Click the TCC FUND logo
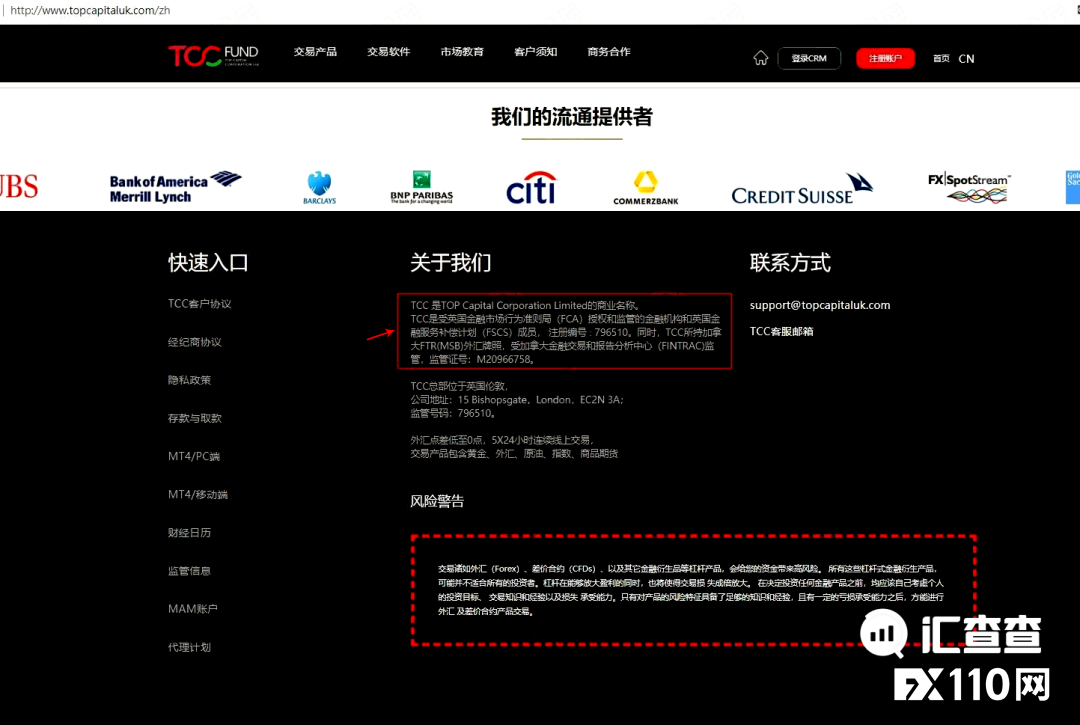1080x725 pixels. click(x=213, y=55)
